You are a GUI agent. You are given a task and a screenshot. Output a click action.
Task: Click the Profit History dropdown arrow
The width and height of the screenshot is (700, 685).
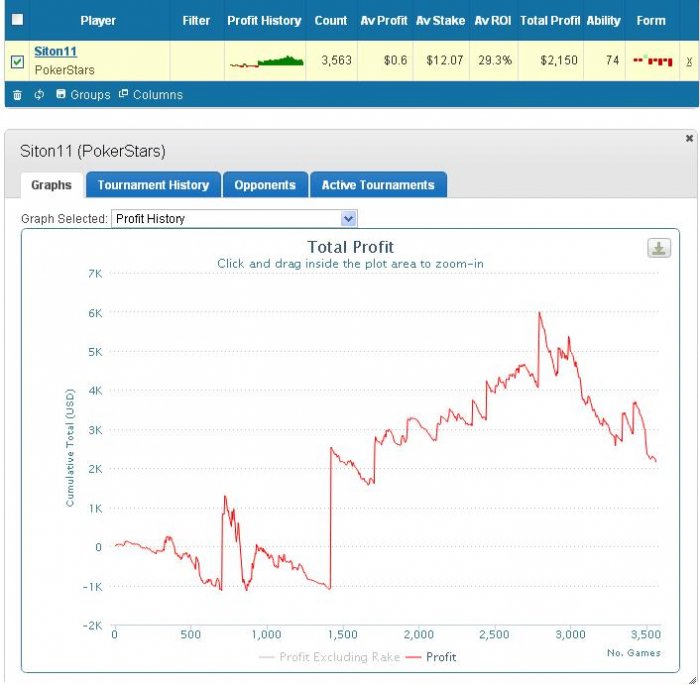coord(348,219)
